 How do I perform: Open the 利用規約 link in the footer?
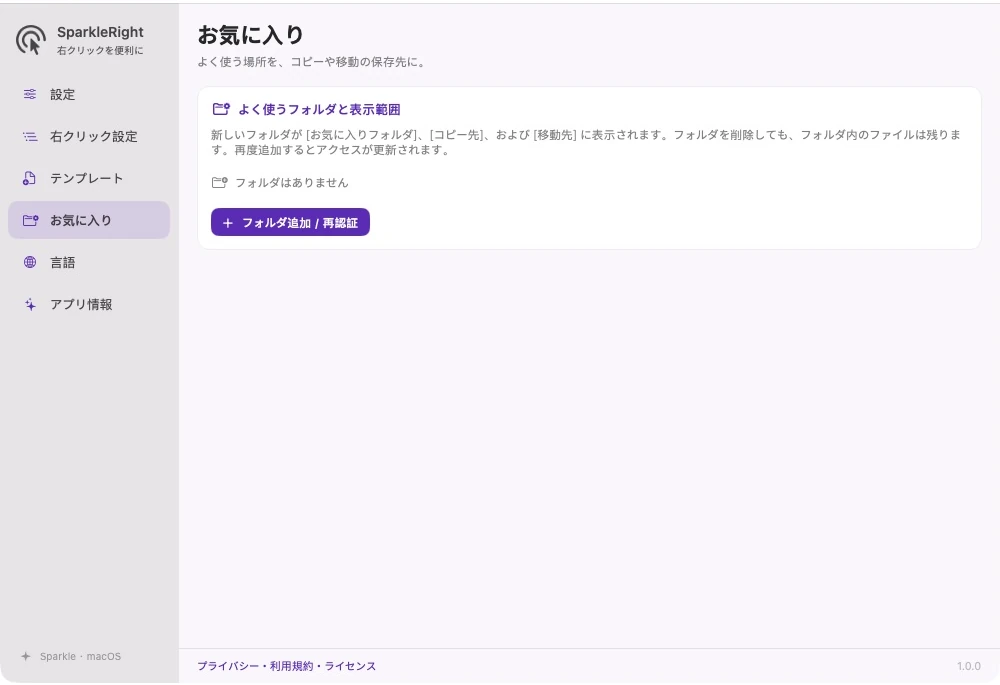pyautogui.click(x=290, y=666)
